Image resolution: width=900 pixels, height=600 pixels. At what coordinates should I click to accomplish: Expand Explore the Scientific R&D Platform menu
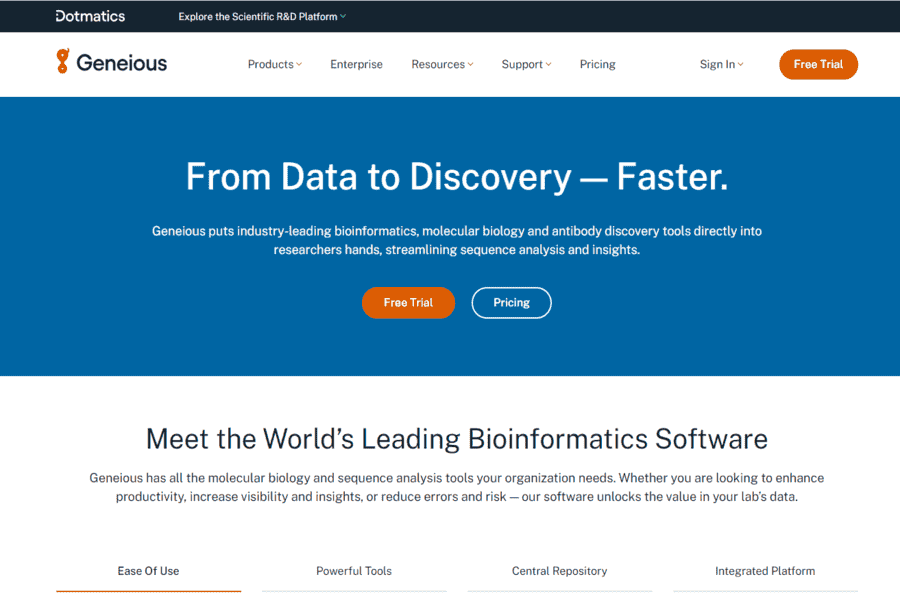point(262,17)
